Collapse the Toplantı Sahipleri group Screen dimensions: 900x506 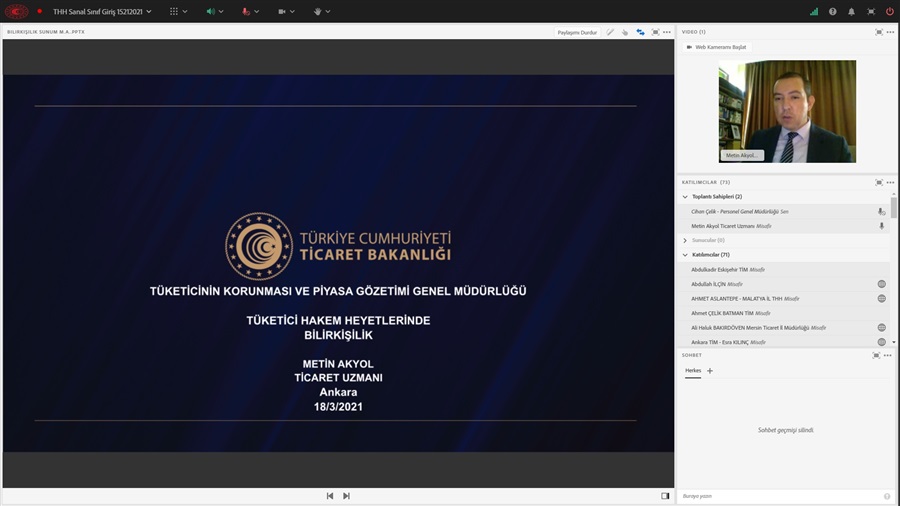685,197
